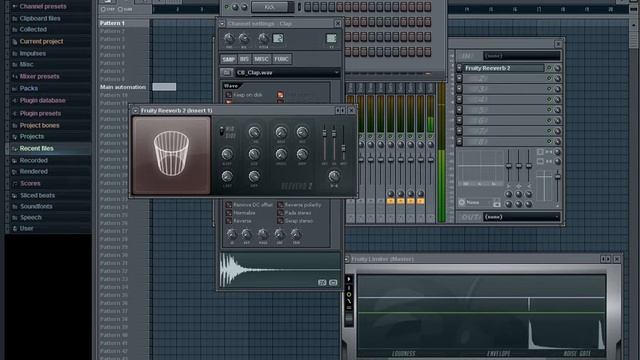Select the Main automation pattern row
640x360 pixels.
click(x=123, y=87)
